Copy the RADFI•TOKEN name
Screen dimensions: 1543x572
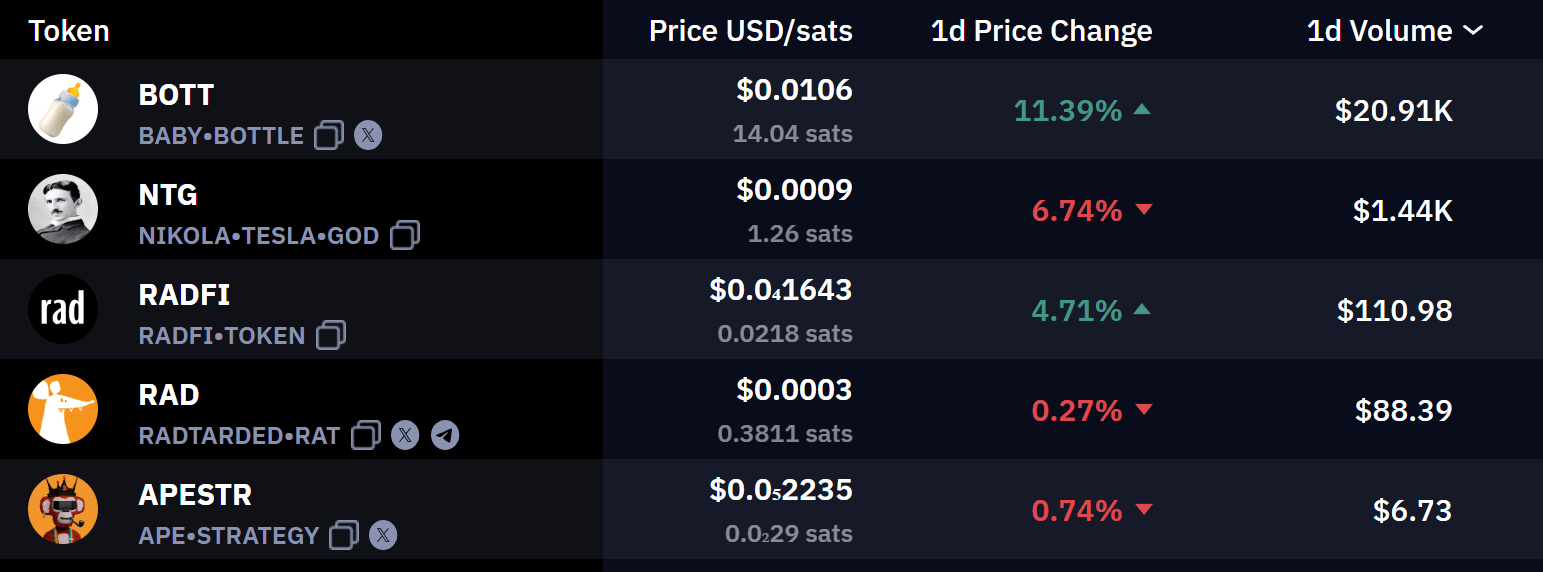331,335
